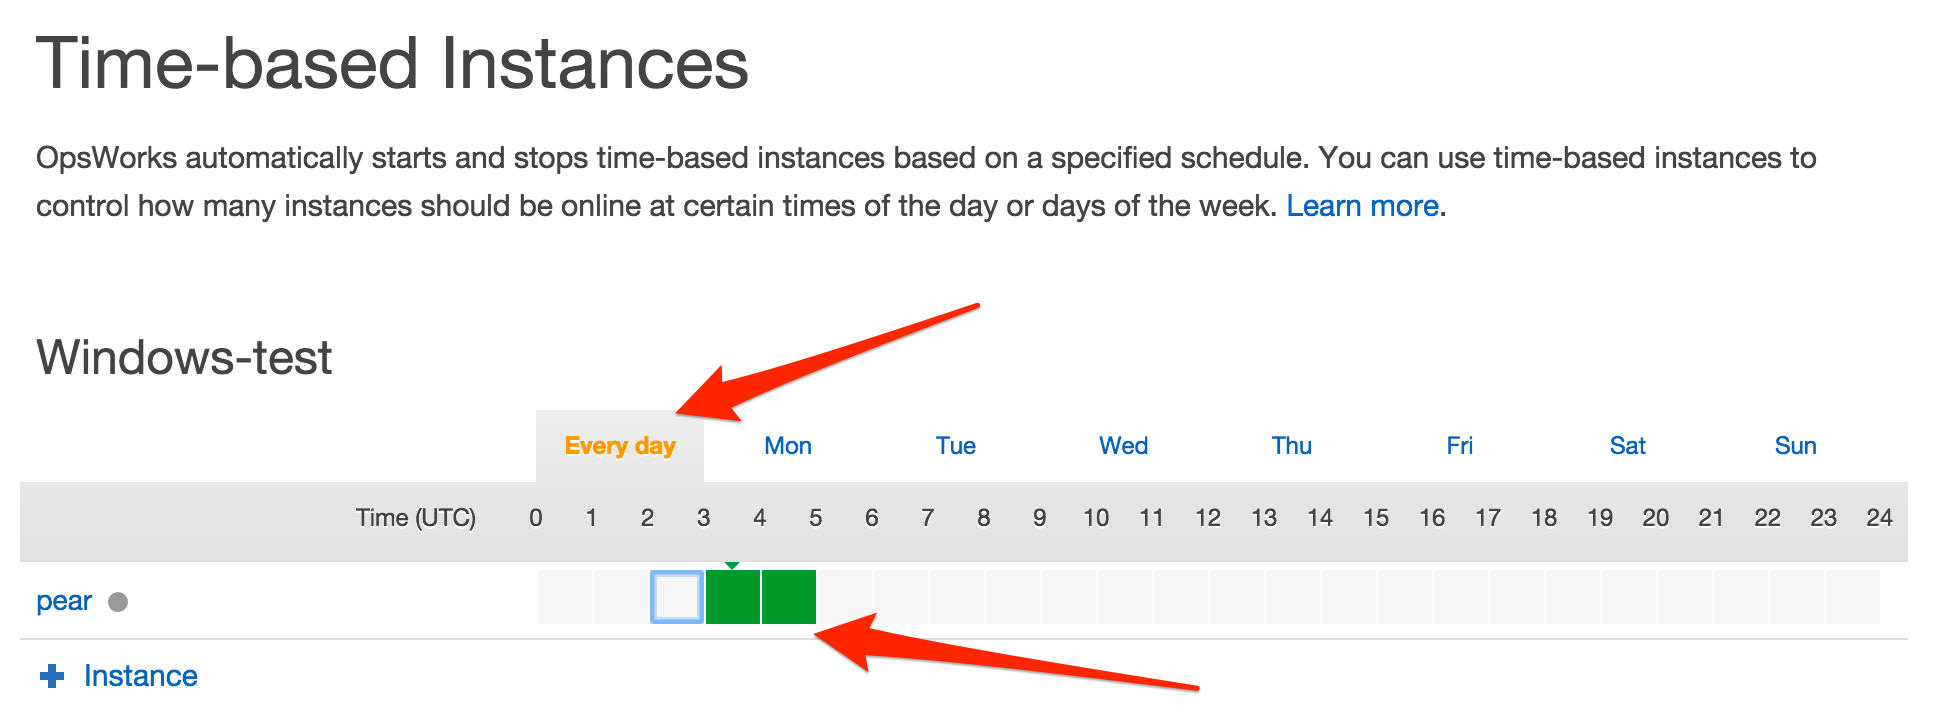Image resolution: width=1938 pixels, height=724 pixels.
Task: Click the gray status dot beside pear
Action: point(118,602)
